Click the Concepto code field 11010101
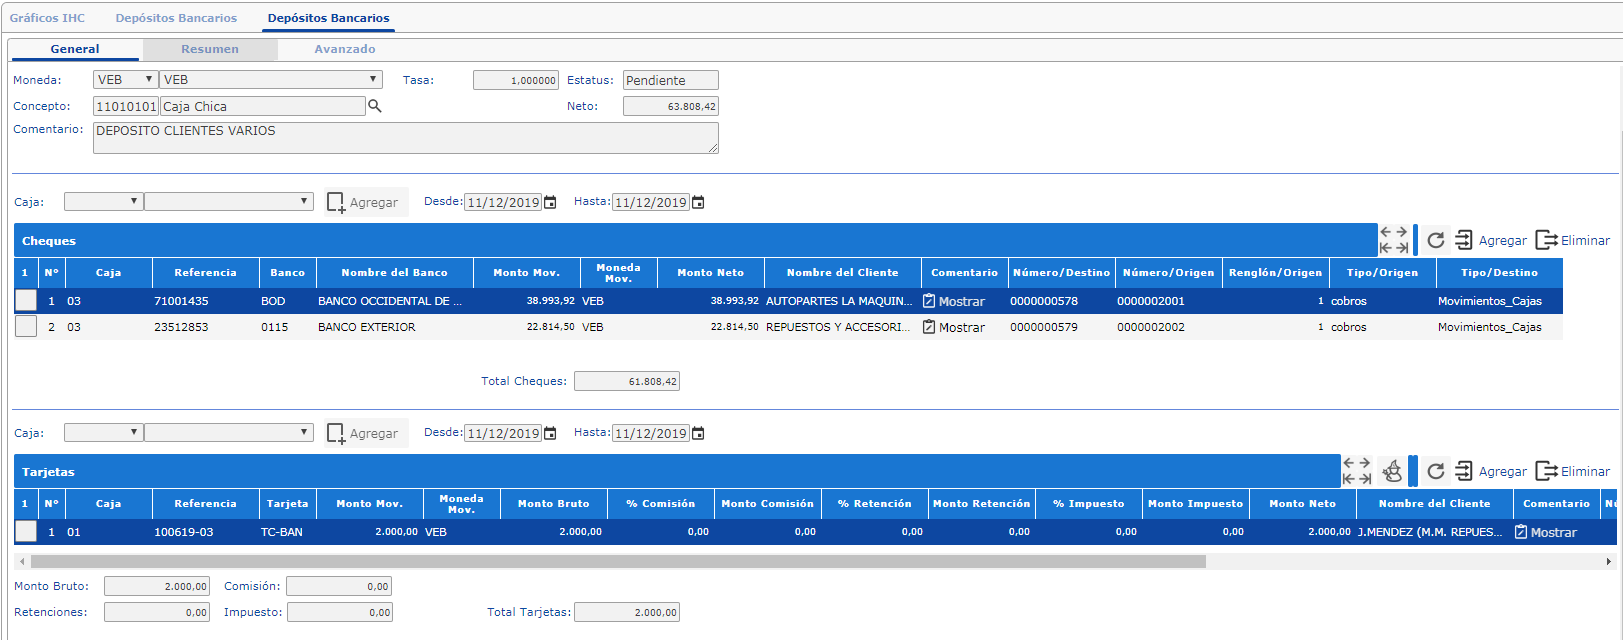1623x640 pixels. coord(126,106)
